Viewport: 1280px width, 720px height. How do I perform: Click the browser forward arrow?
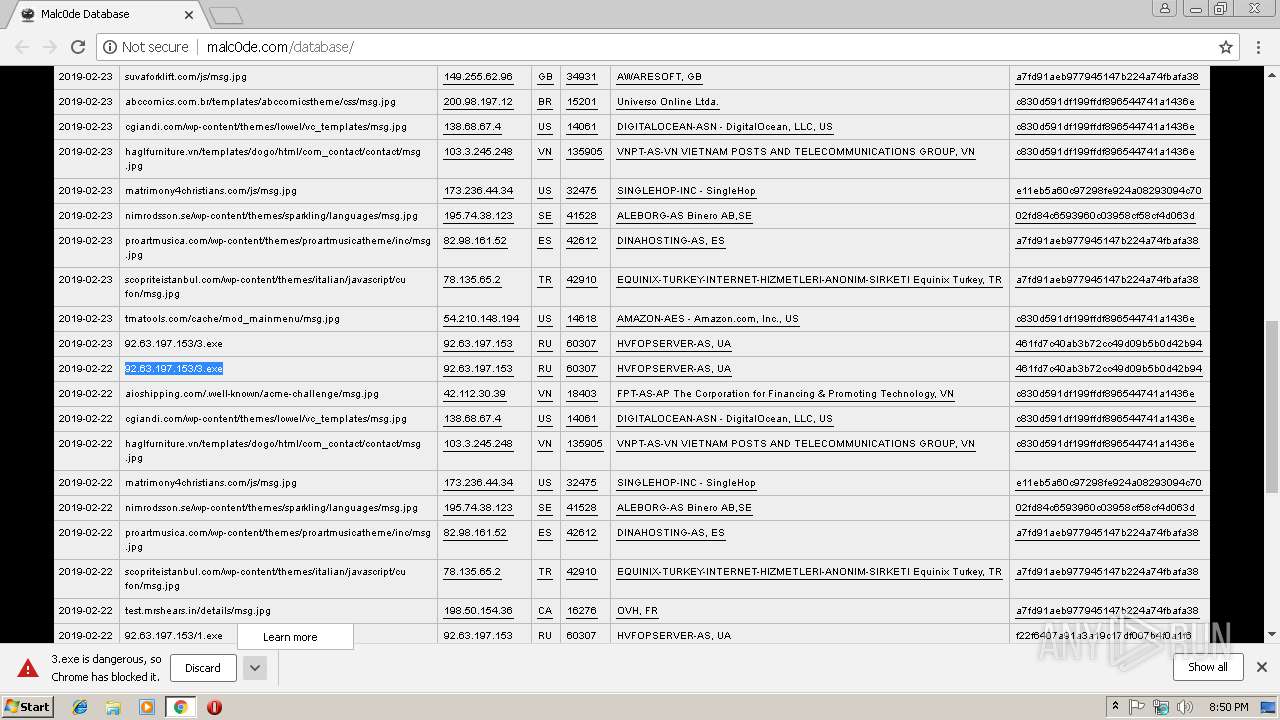point(50,47)
